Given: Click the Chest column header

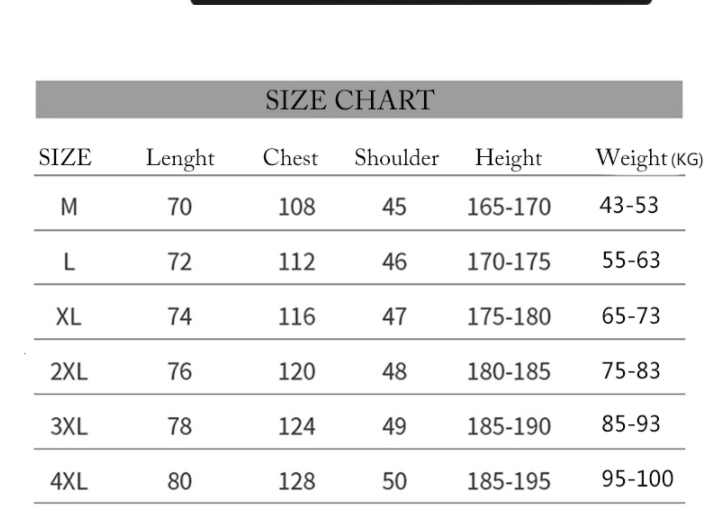Looking at the screenshot, I should (290, 158).
